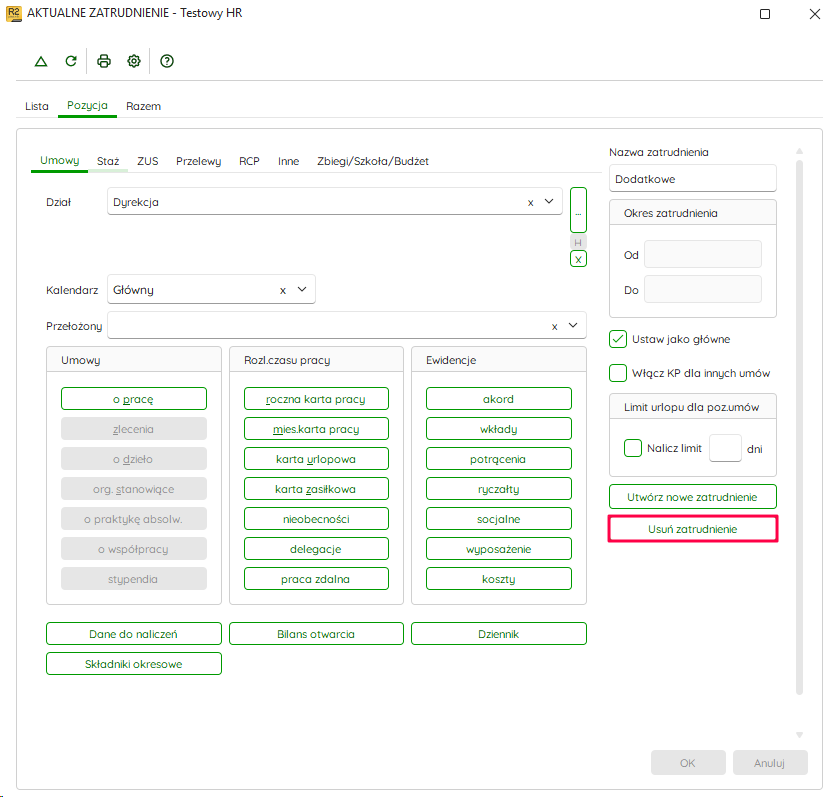Screen dimensions: 832x797
Task: Click the green x button beside Dział
Action: click(578, 259)
